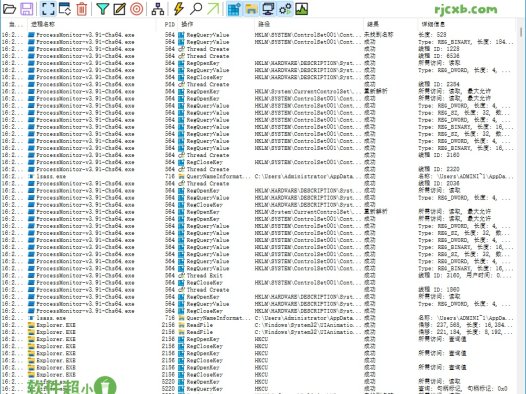The height and width of the screenshot is (394, 526).
Task: Sort by the 结果 column header
Action: click(373, 24)
